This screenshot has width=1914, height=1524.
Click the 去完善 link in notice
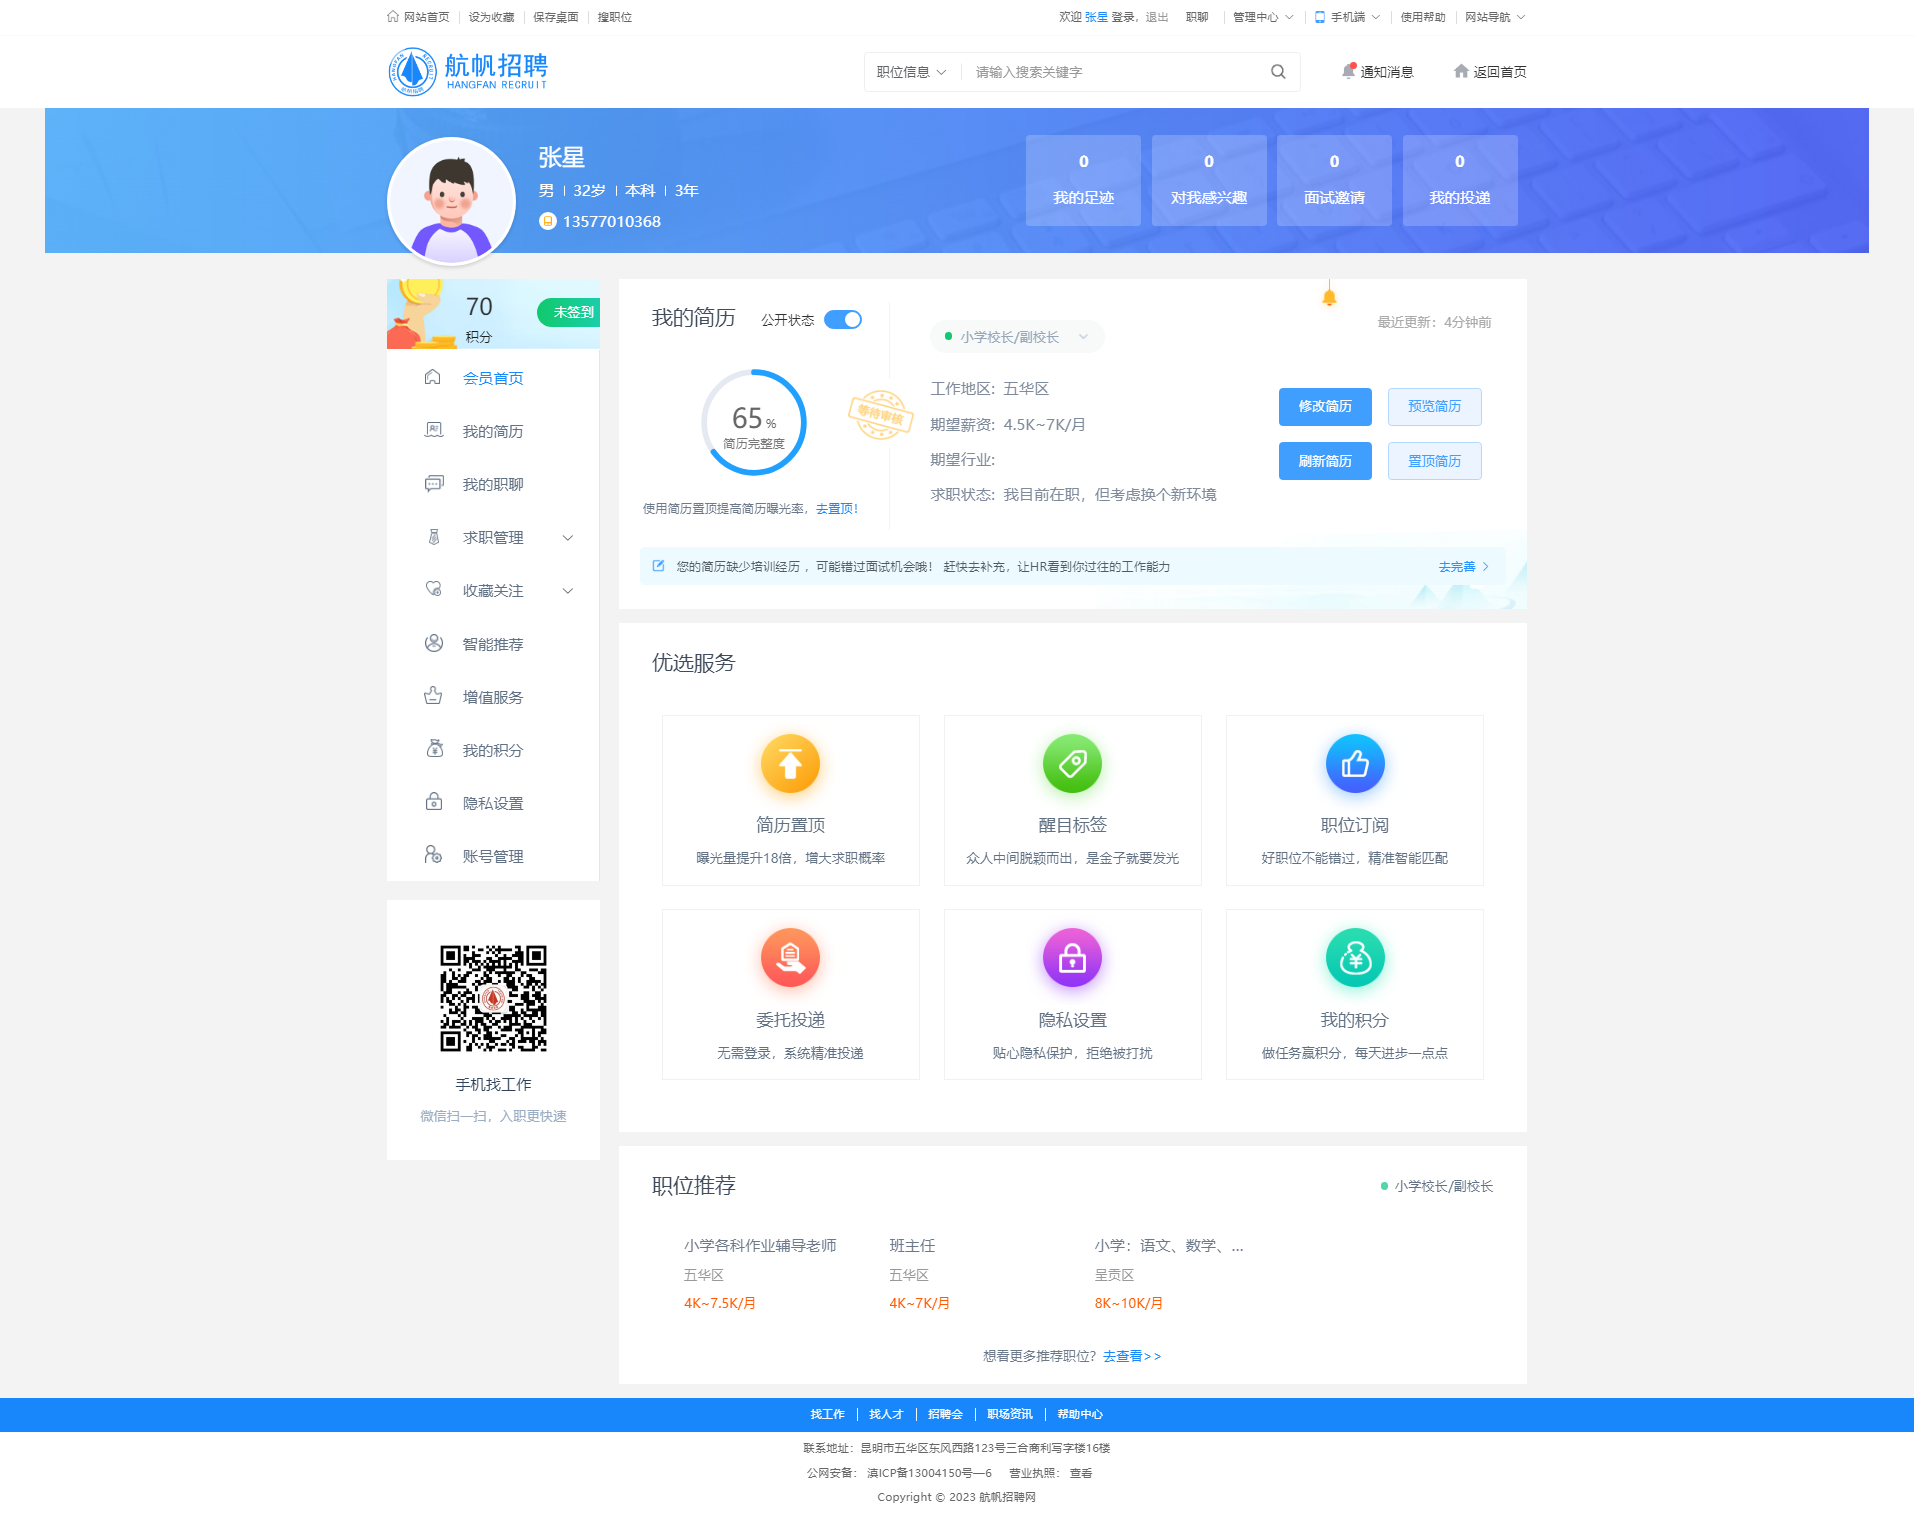[x=1462, y=567]
